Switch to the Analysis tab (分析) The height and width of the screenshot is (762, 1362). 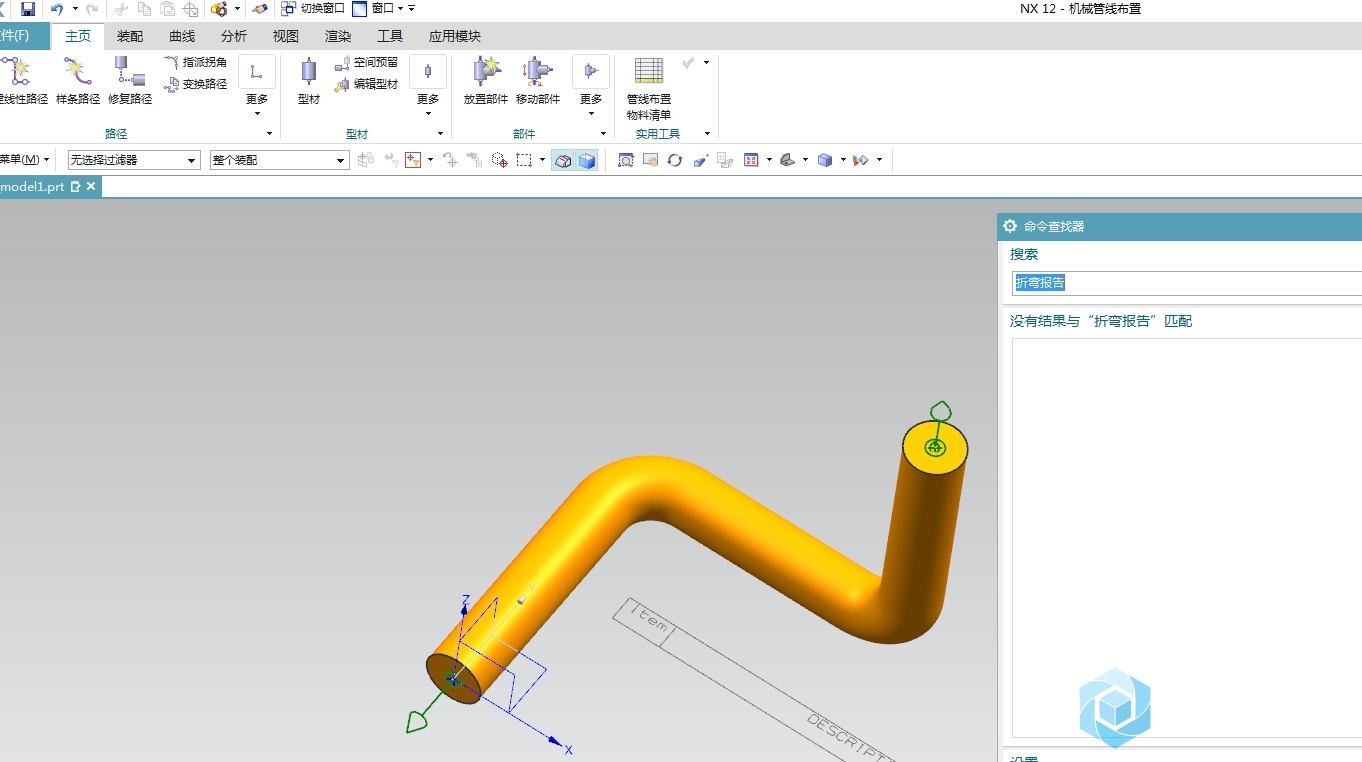click(x=234, y=36)
